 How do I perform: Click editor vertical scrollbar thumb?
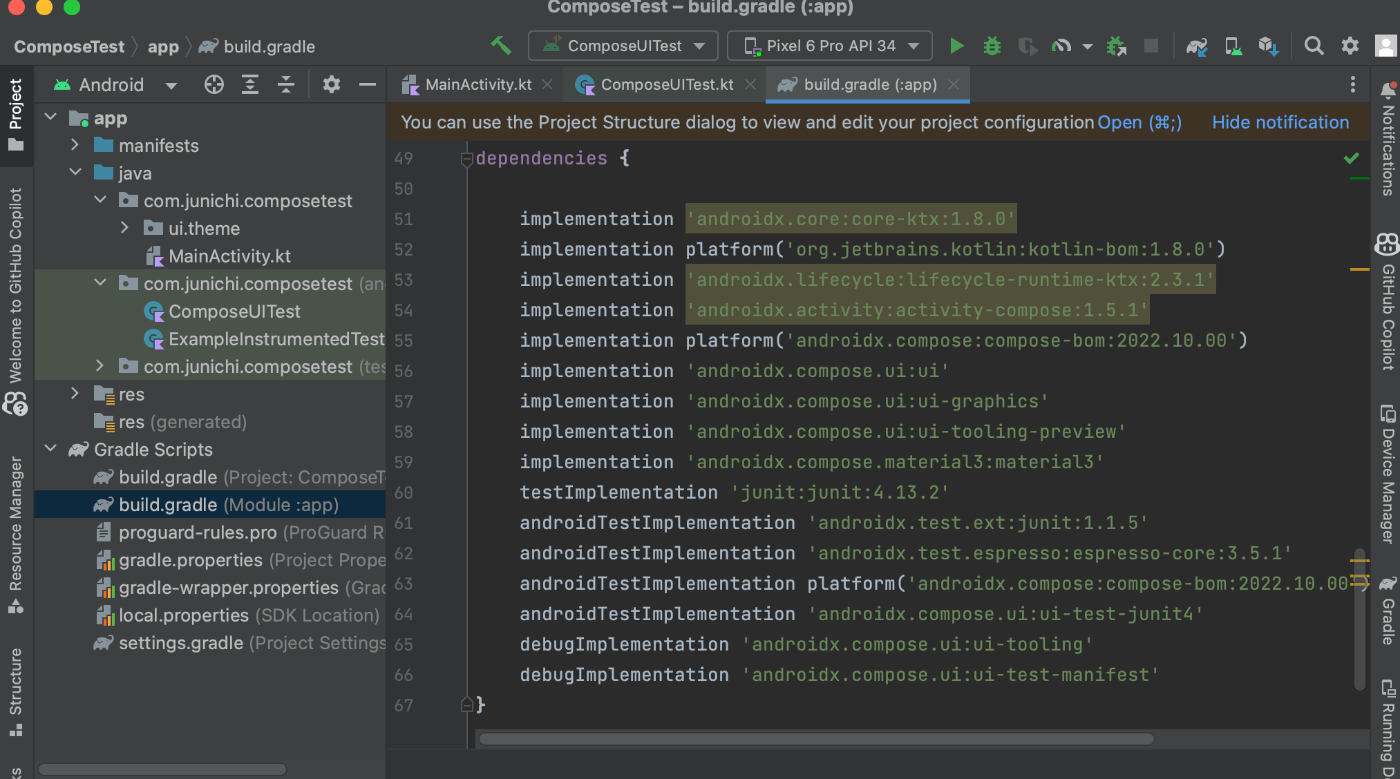point(1359,619)
